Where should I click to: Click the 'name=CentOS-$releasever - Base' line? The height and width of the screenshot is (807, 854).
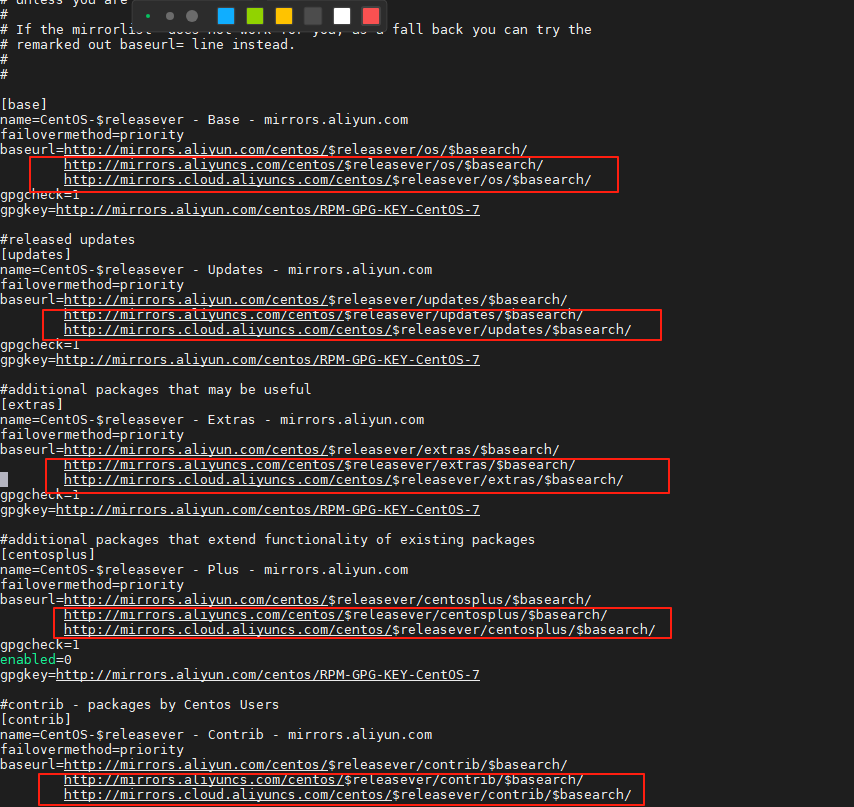pos(204,120)
